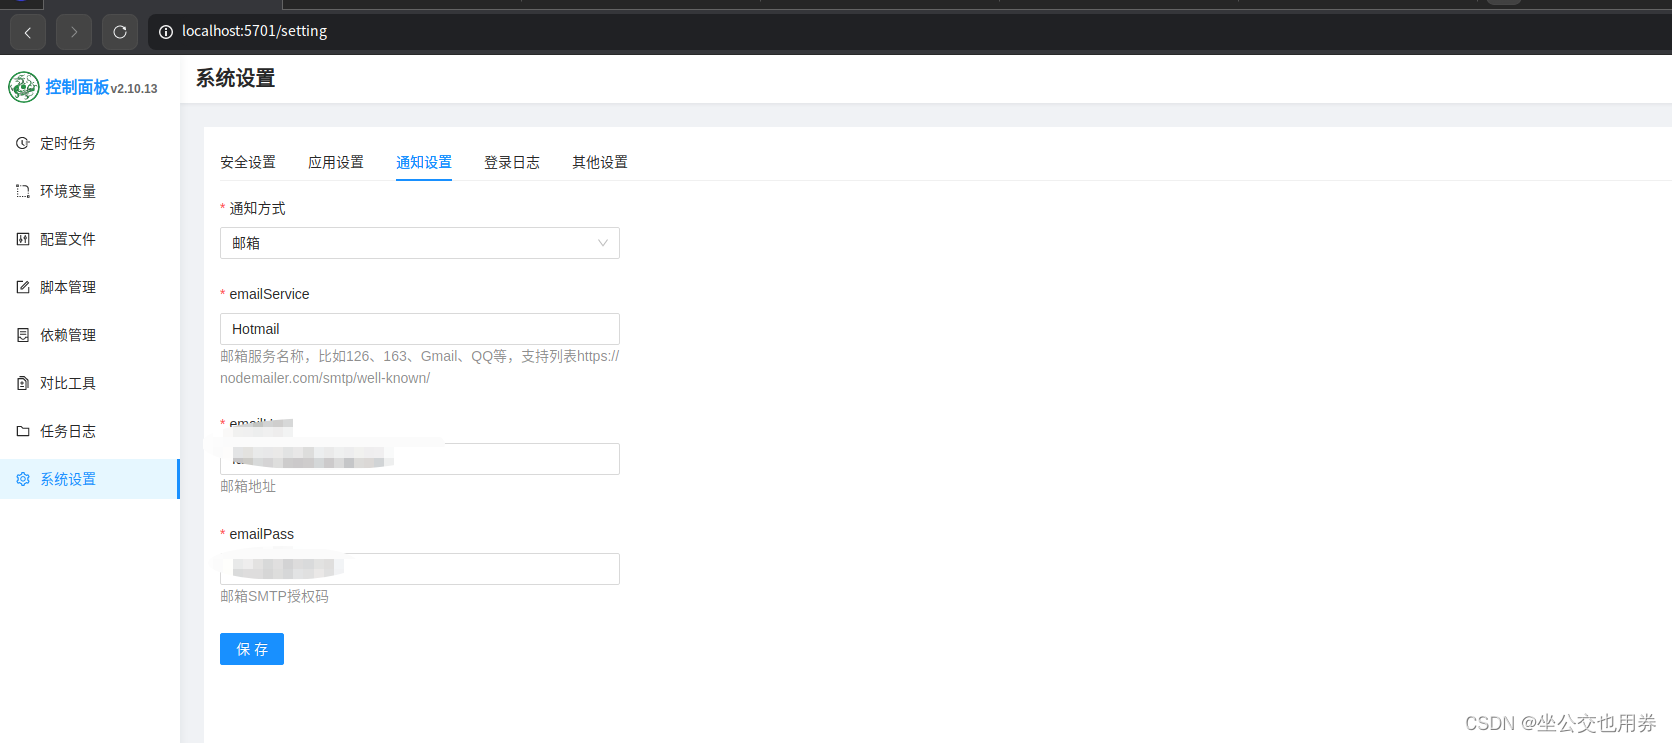The image size is (1672, 743).
Task: Open the 环境变量 sidebar menu
Action: 90,191
